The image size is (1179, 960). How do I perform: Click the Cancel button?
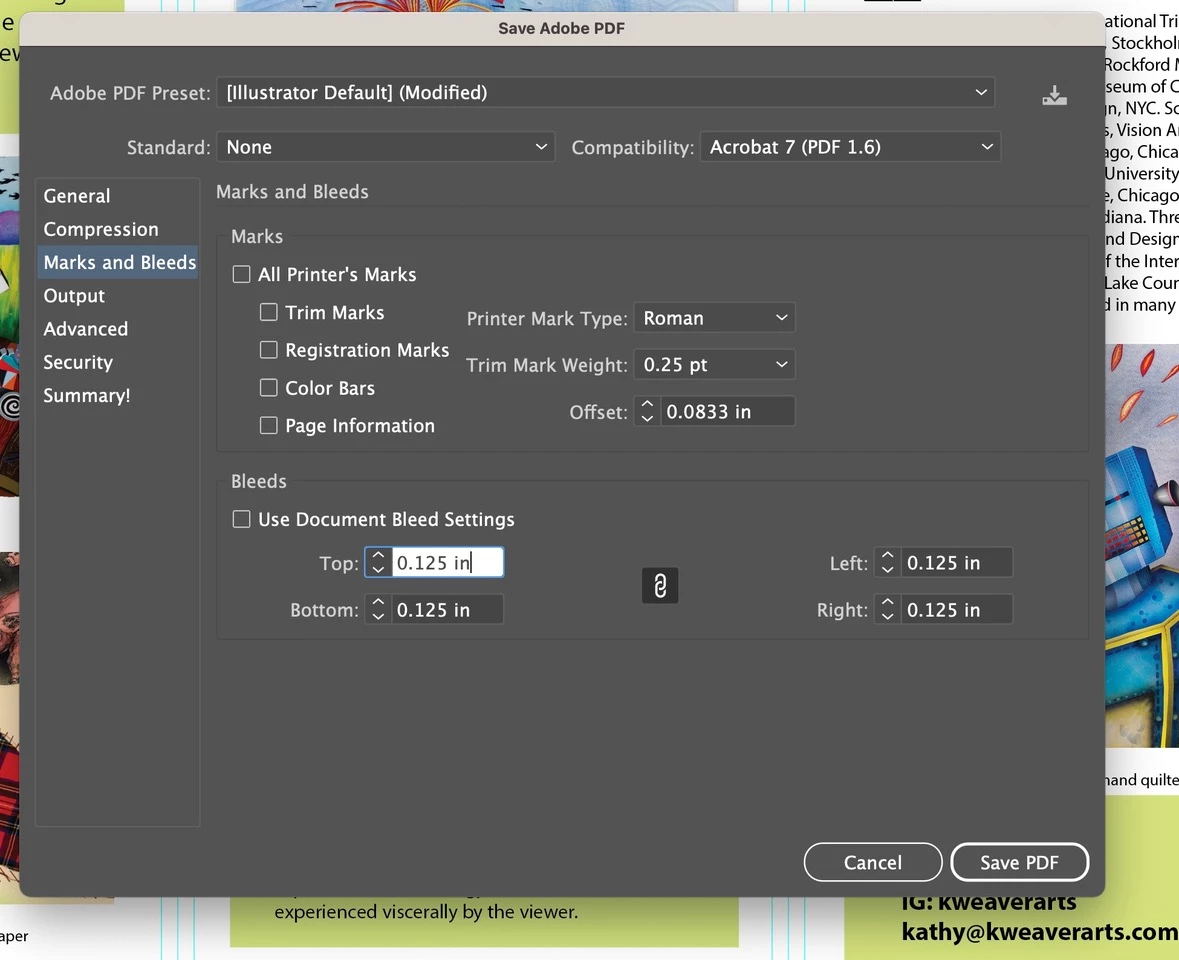click(x=872, y=862)
